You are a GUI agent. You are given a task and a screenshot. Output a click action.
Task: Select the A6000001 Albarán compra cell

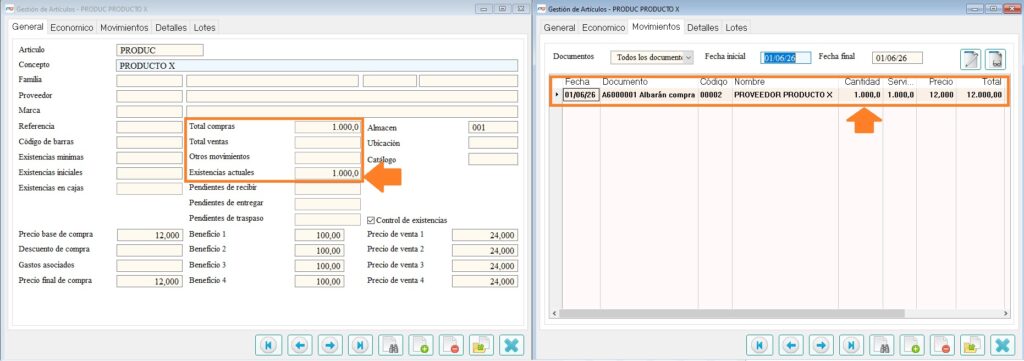coord(648,95)
